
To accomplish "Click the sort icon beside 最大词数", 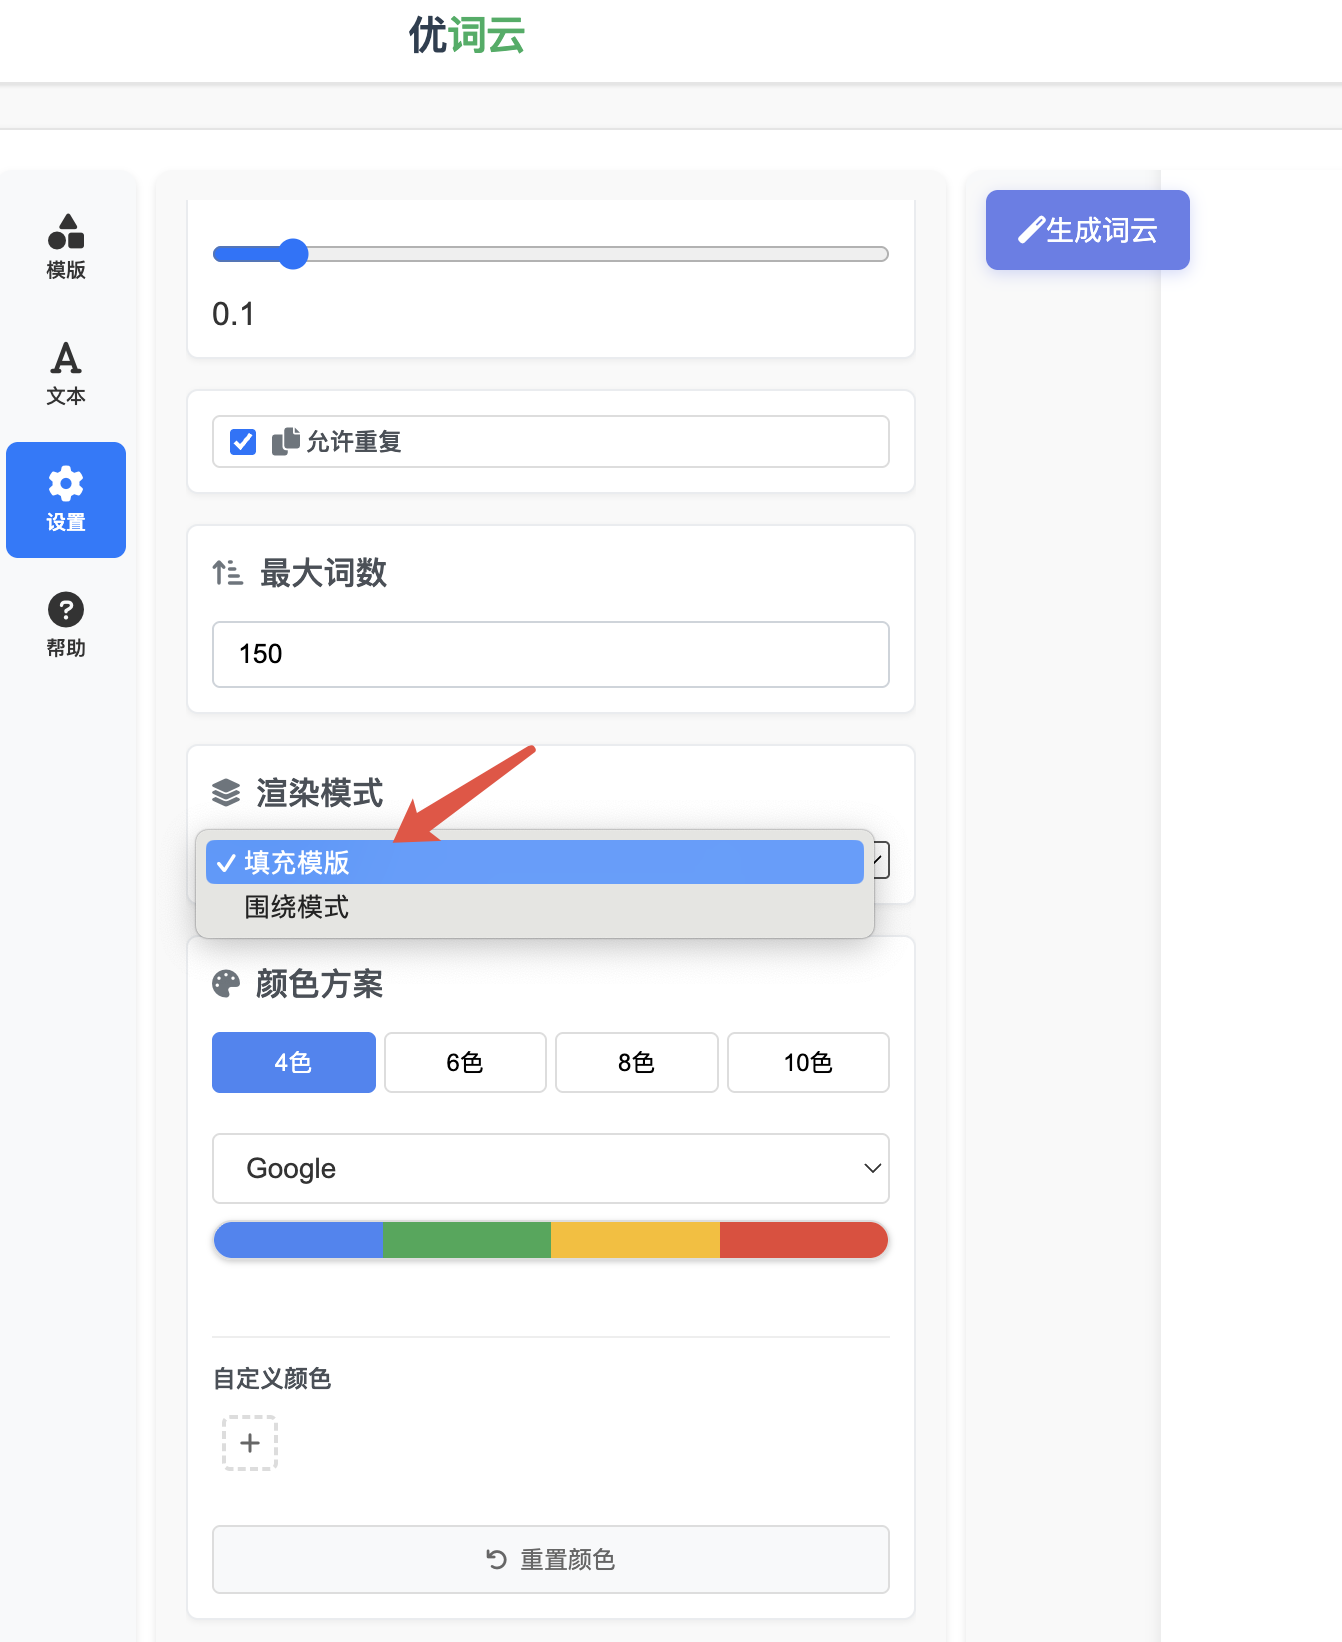I will [228, 573].
